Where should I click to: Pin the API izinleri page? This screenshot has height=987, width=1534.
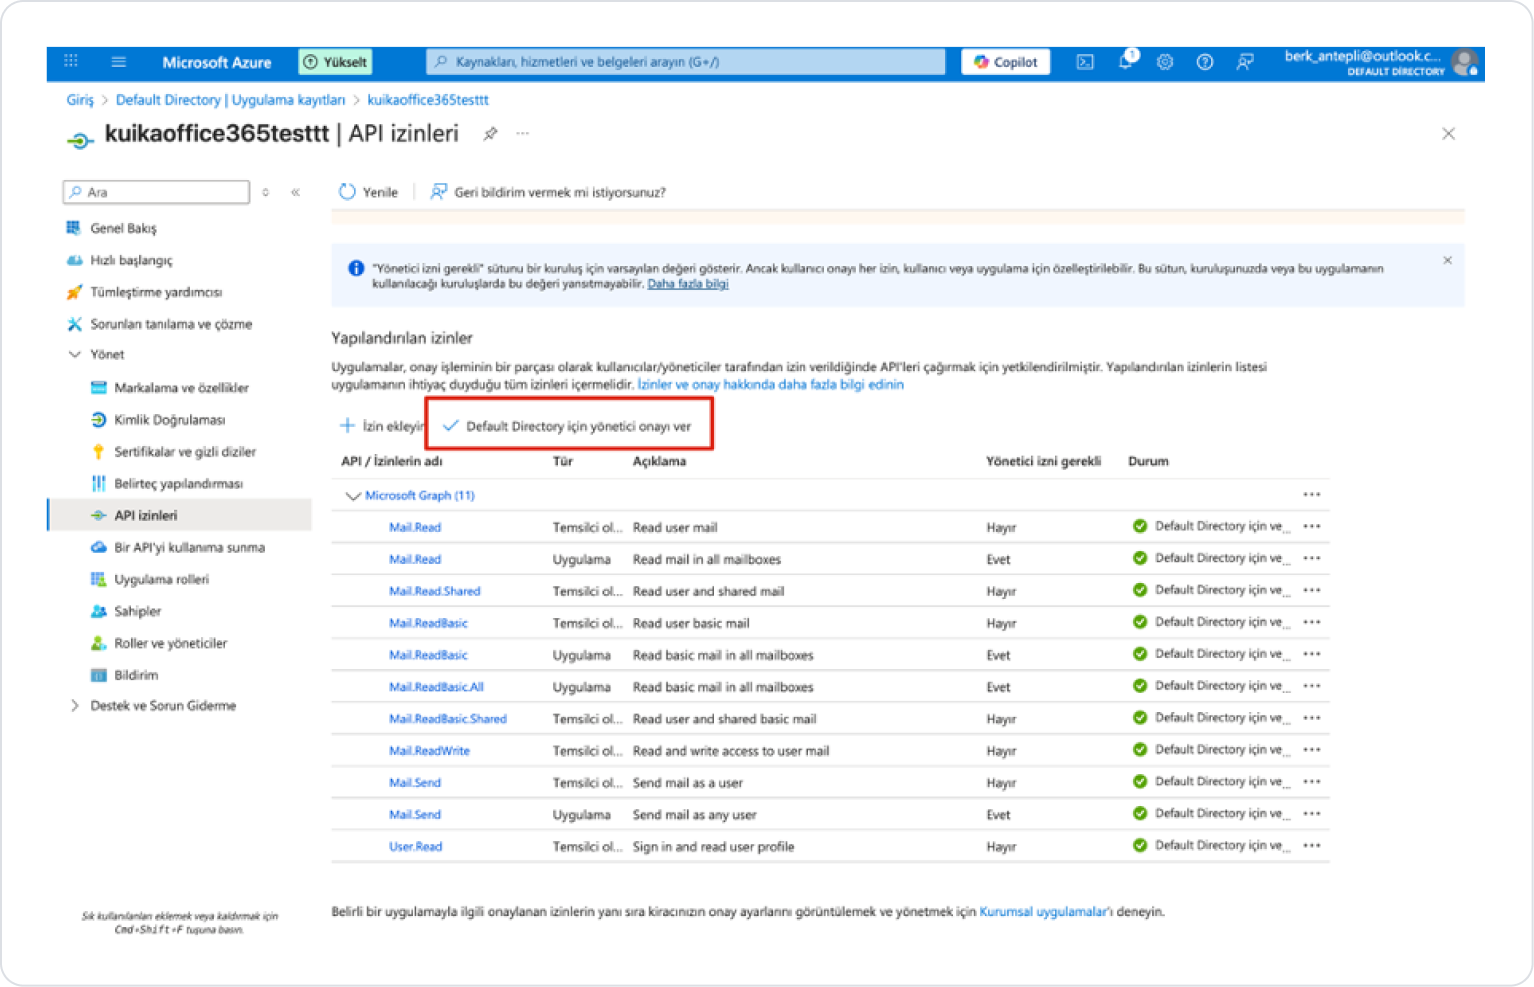coord(490,134)
